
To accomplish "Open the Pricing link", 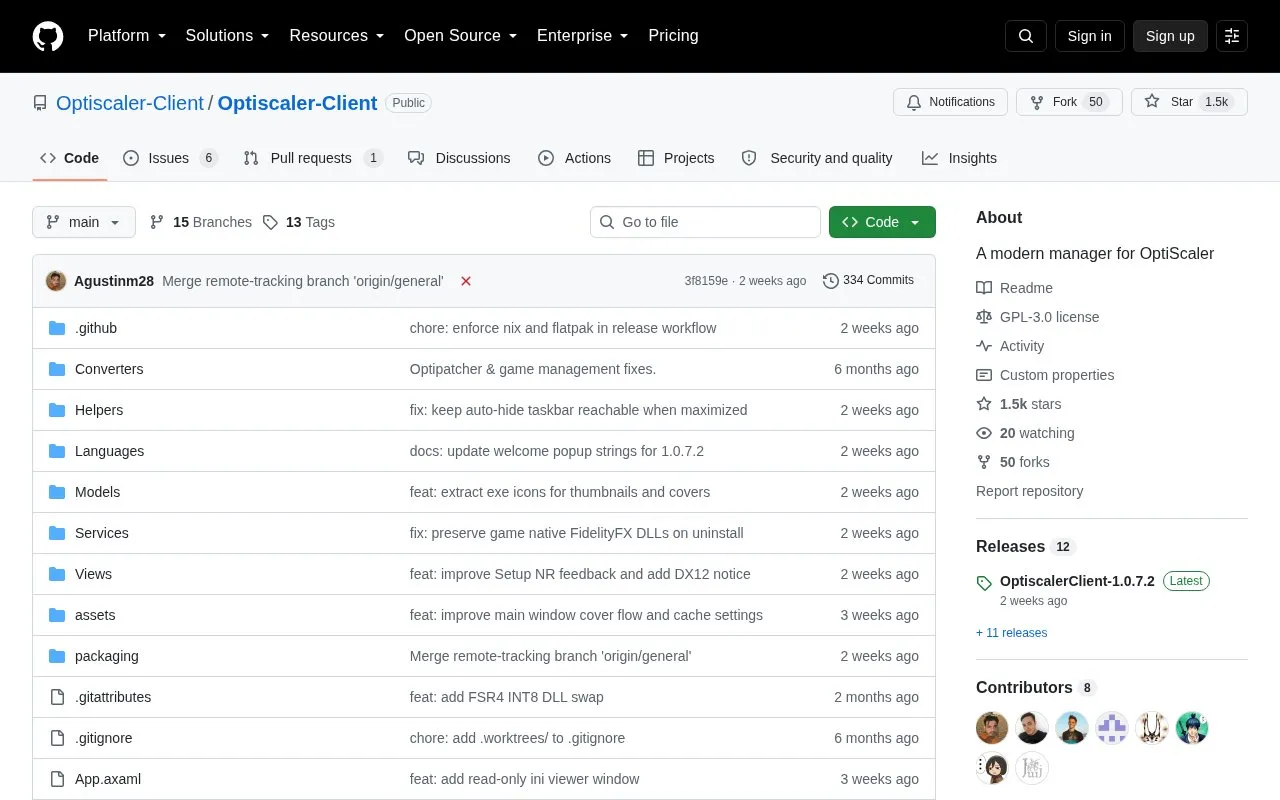I will (673, 36).
